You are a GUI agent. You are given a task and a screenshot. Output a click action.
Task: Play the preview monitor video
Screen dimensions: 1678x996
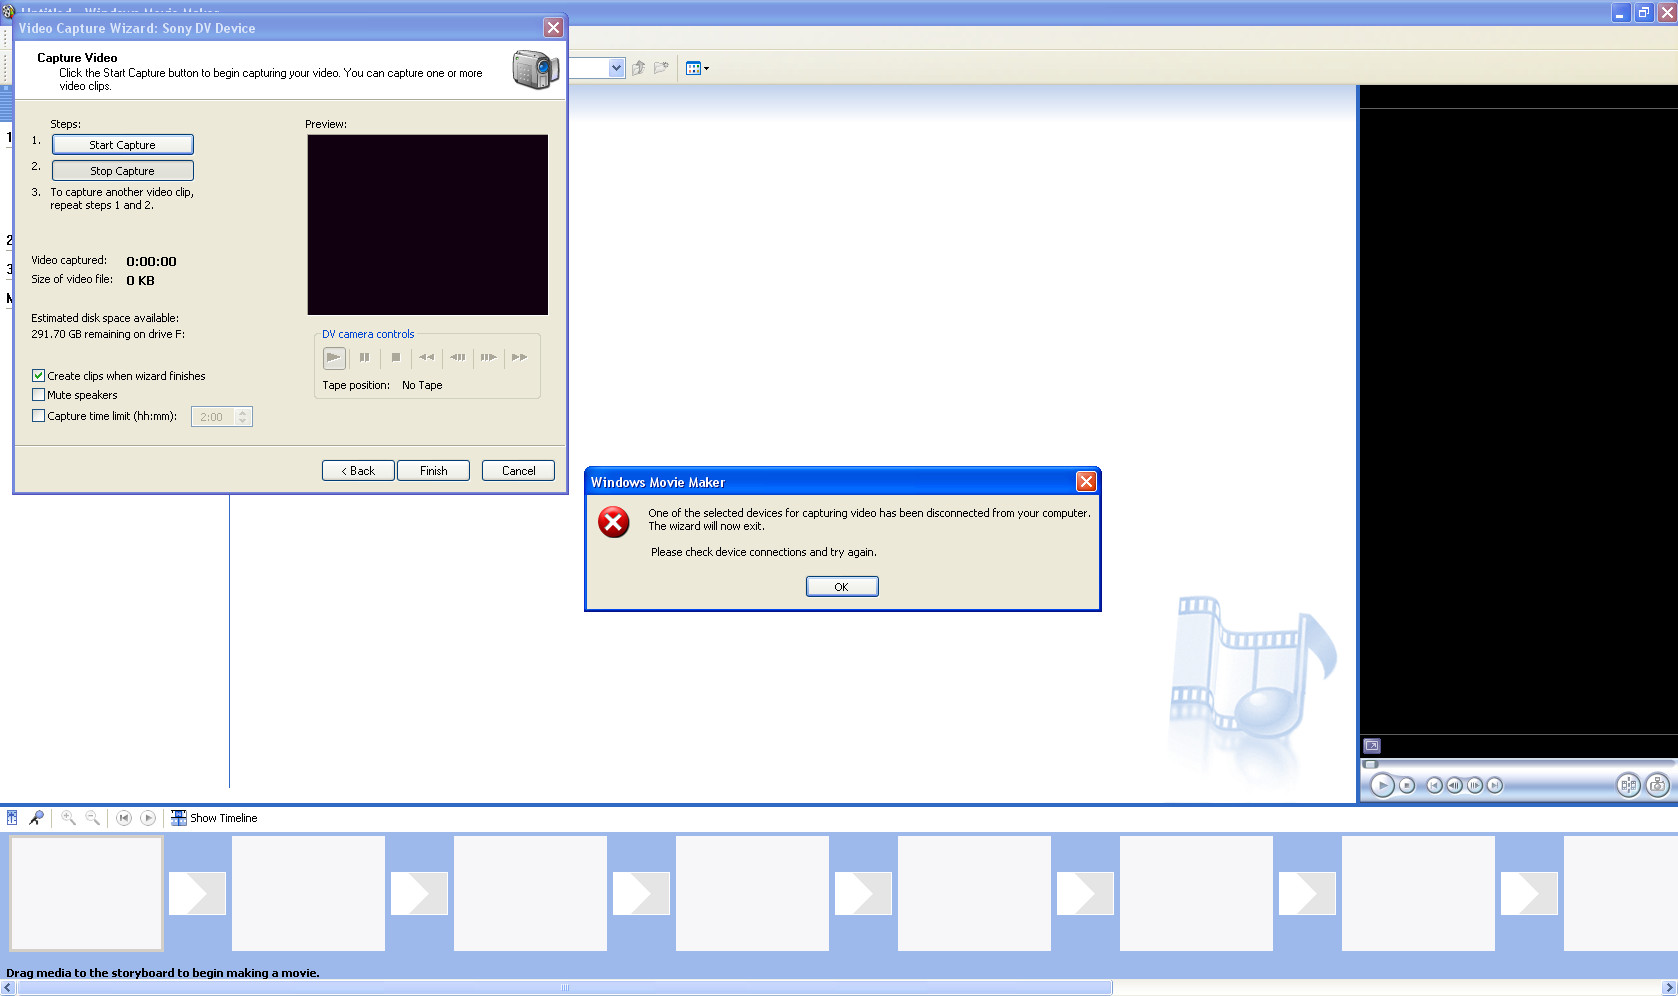[1382, 785]
